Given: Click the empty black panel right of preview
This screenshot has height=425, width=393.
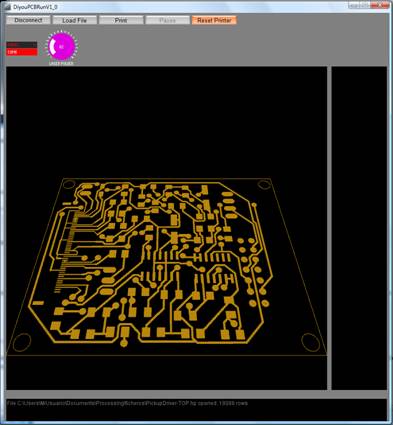Looking at the screenshot, I should click(x=359, y=228).
